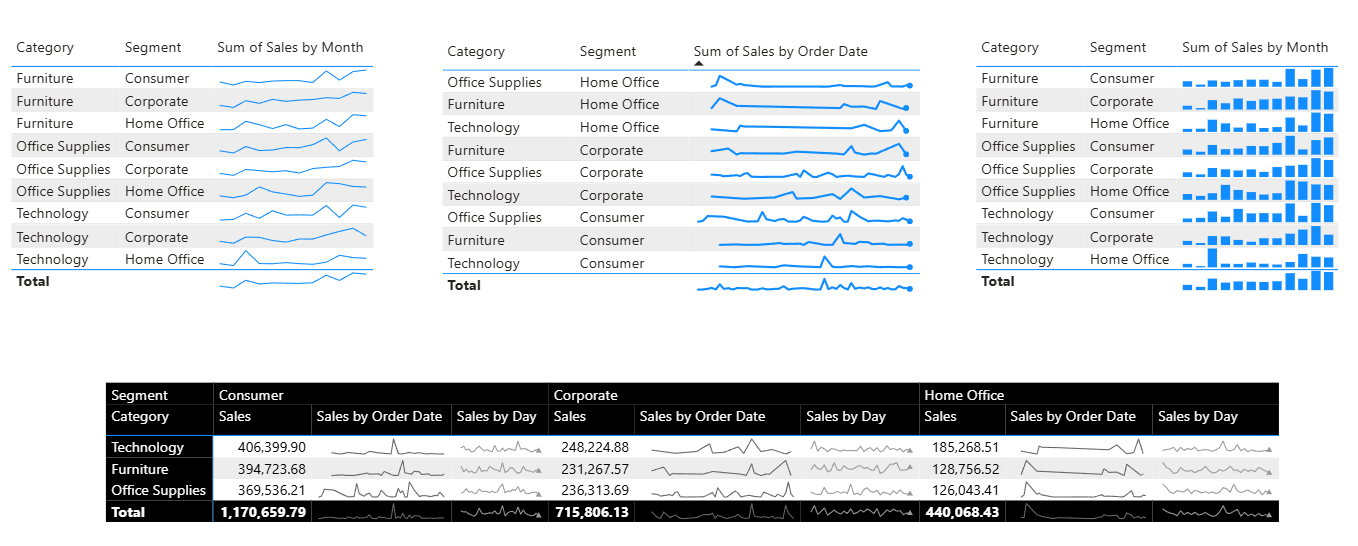Click the 231,267.57 Corporate Furniture sales value
The image size is (1358, 546).
(x=591, y=469)
